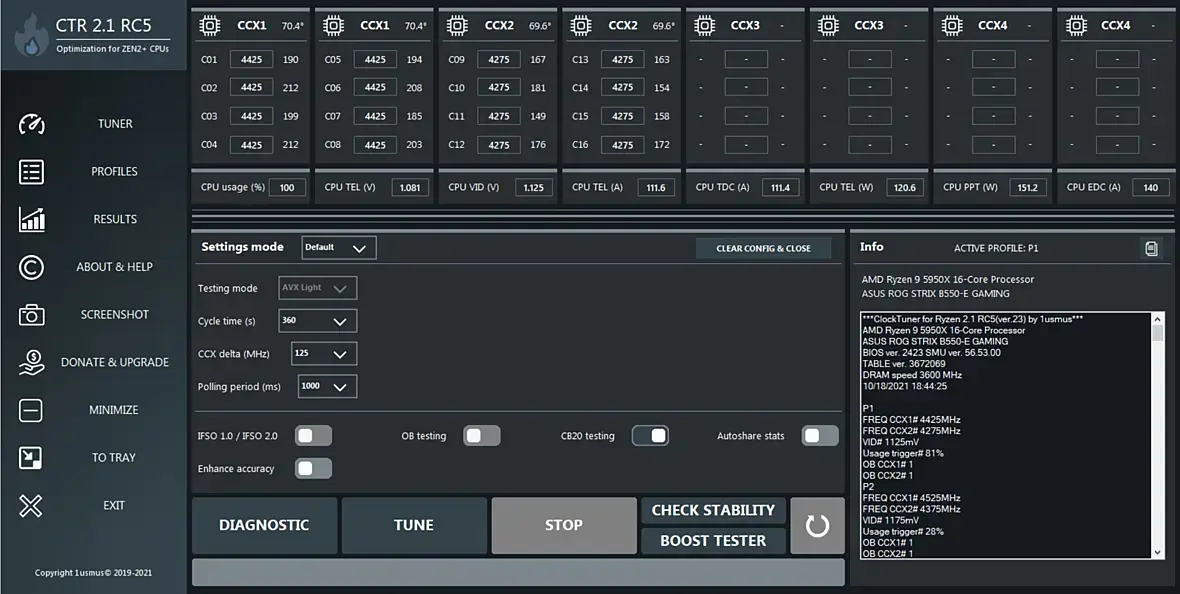This screenshot has width=1180, height=594.
Task: Click the Minimize box icon
Action: [x=31, y=410]
